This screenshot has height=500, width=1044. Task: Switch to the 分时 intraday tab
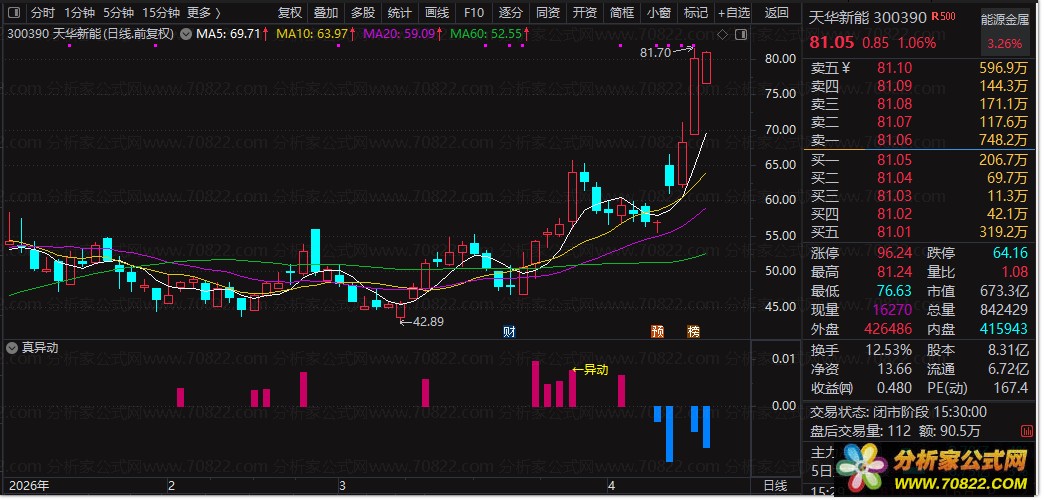[42, 13]
